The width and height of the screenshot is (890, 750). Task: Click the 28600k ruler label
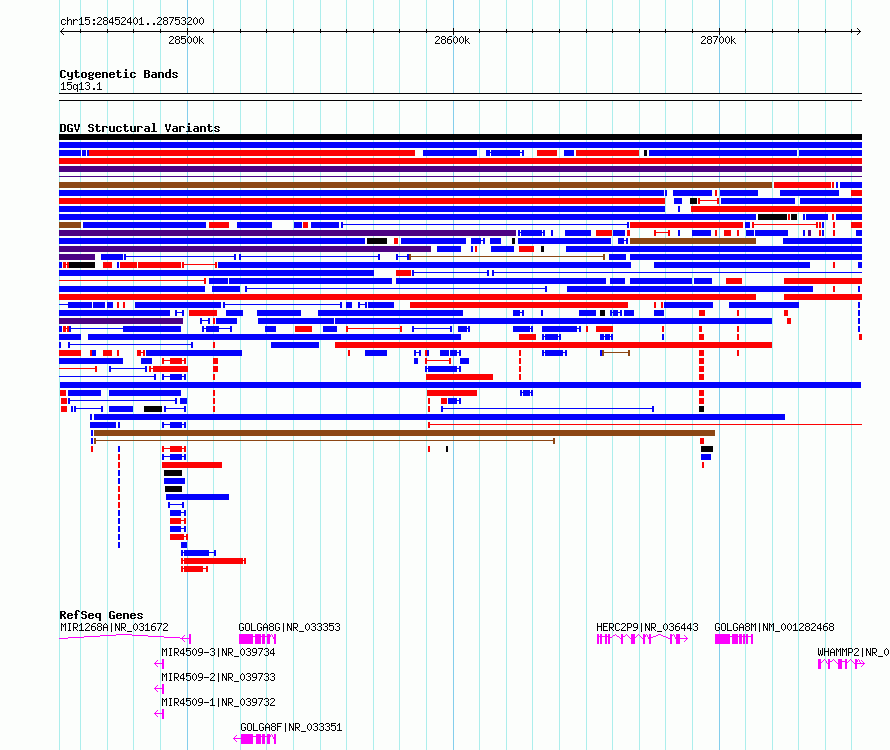coord(452,40)
